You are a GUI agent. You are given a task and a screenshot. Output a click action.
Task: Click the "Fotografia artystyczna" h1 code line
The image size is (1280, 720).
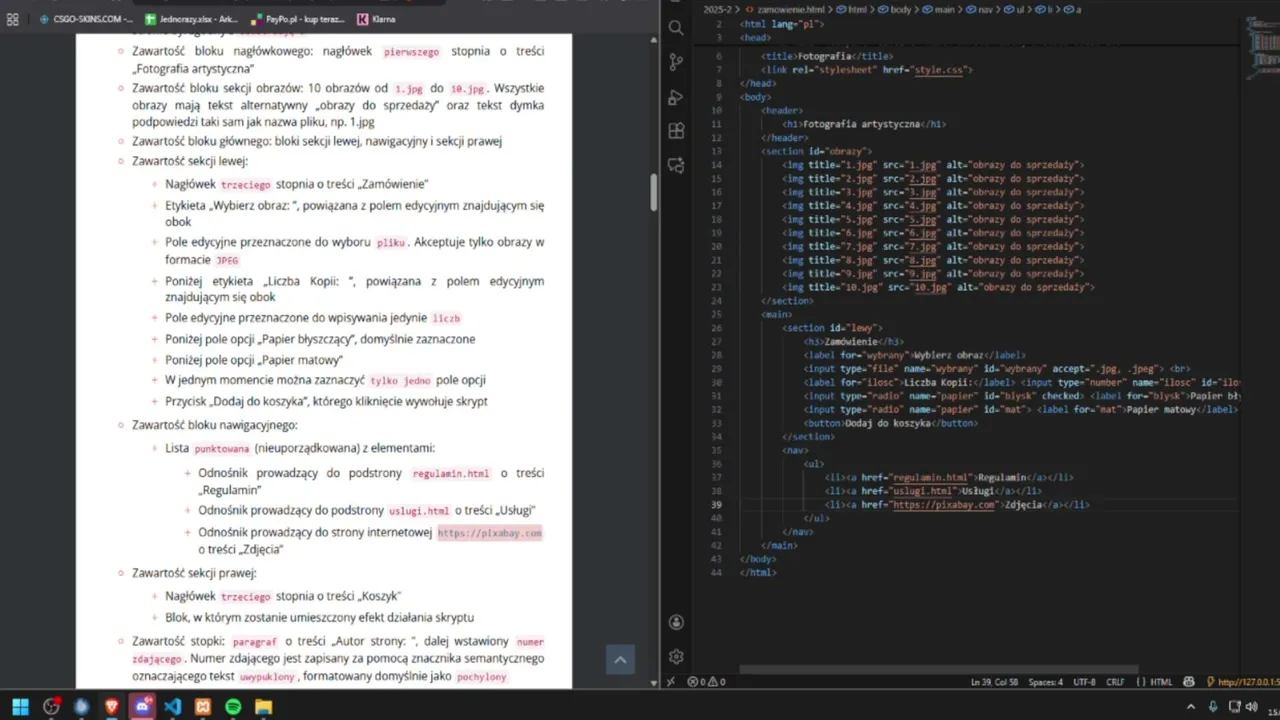(x=864, y=124)
